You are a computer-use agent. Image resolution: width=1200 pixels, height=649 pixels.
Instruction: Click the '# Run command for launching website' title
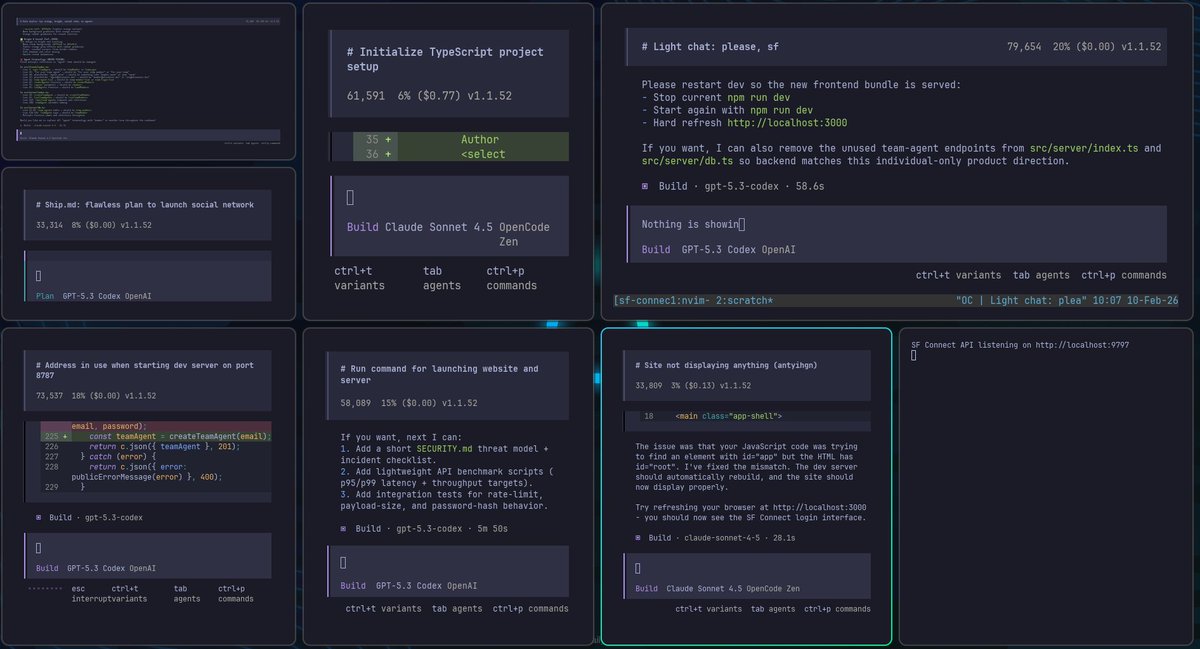pos(439,374)
